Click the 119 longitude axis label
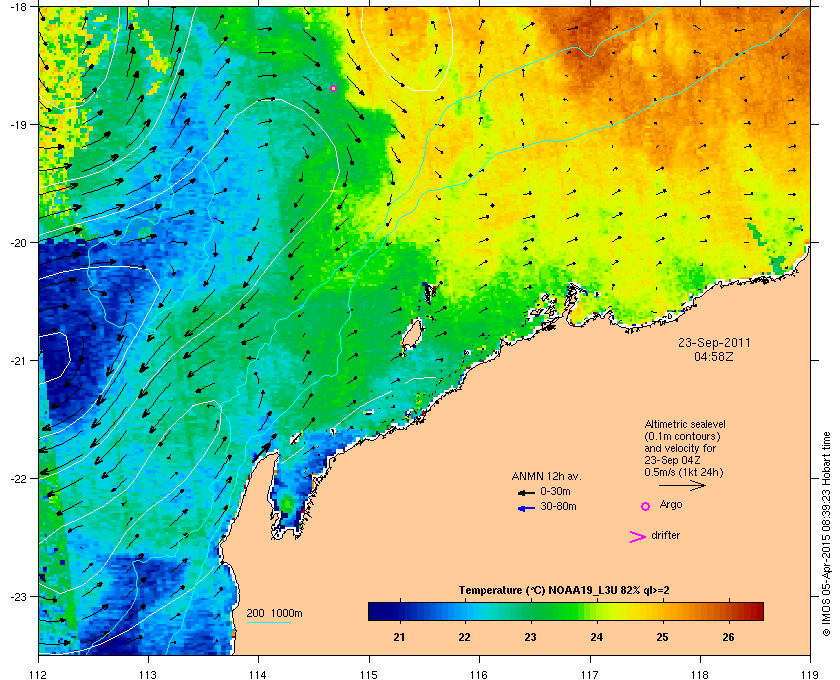 tap(811, 674)
